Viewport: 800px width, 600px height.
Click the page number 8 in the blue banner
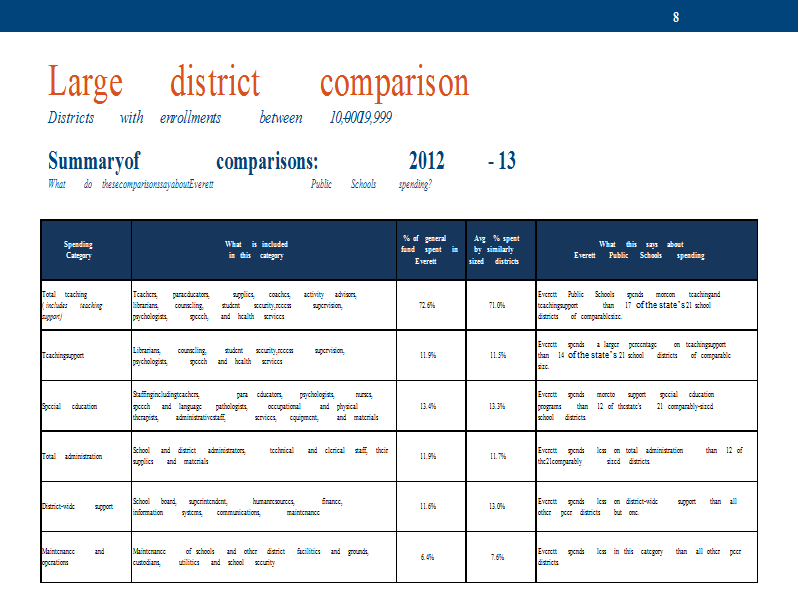(x=676, y=17)
